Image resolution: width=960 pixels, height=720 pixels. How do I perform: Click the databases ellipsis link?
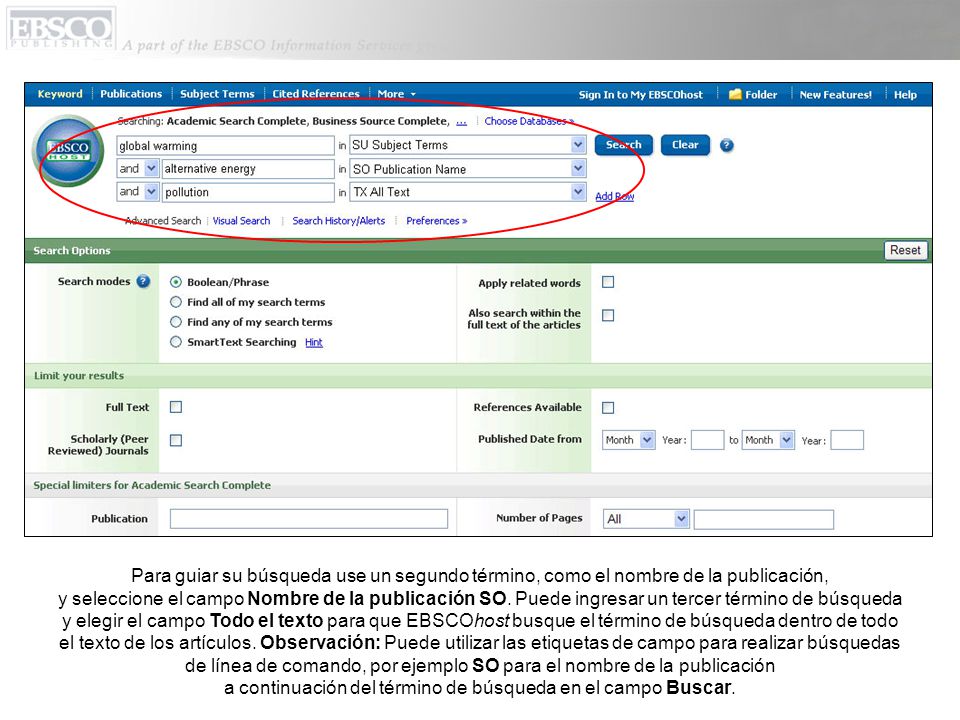pos(462,122)
